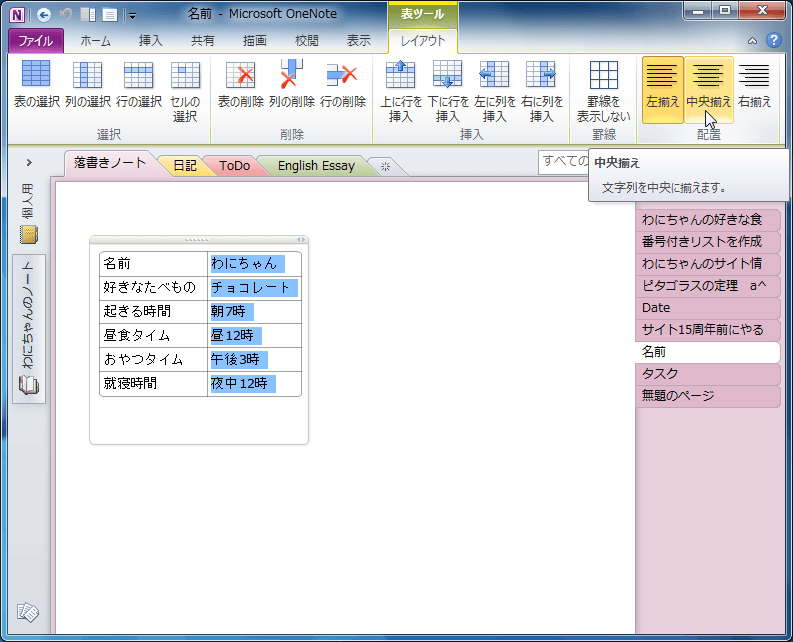Image resolution: width=793 pixels, height=642 pixels.
Task: Open page サイト15周年前にやる
Action: tap(707, 330)
